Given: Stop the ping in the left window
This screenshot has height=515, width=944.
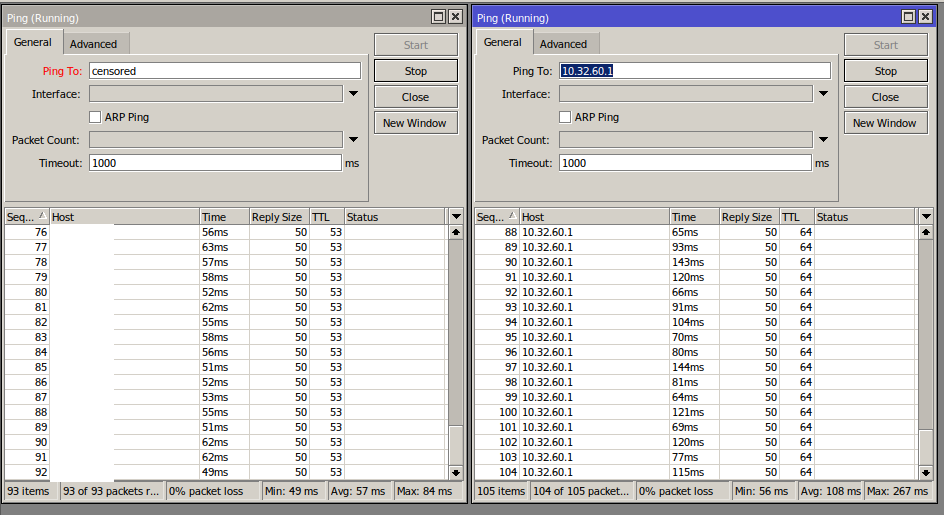Looking at the screenshot, I should pos(415,71).
